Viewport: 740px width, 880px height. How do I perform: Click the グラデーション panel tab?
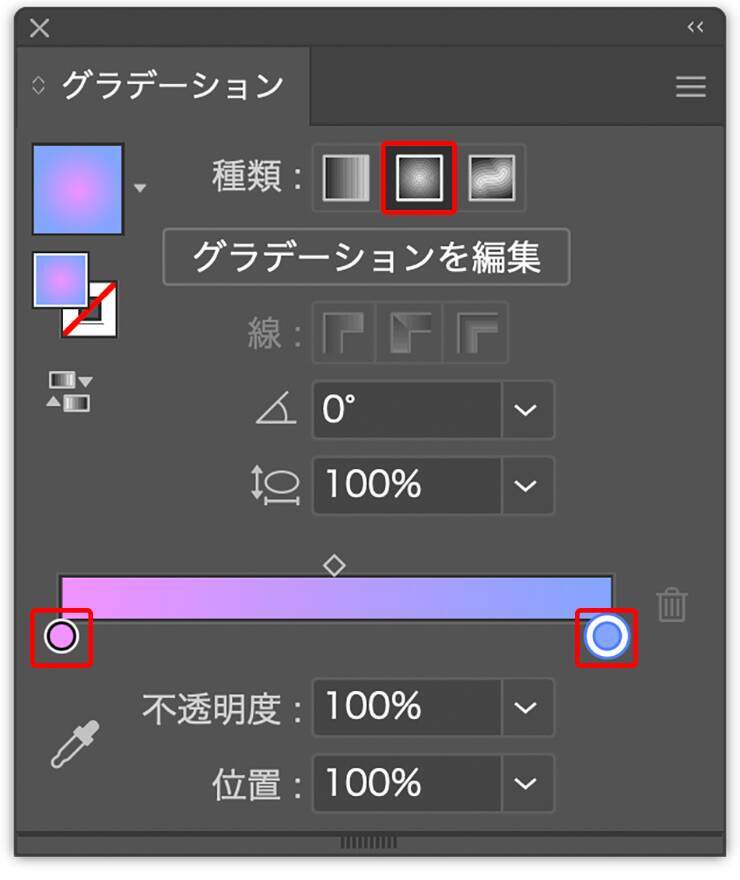click(x=170, y=86)
